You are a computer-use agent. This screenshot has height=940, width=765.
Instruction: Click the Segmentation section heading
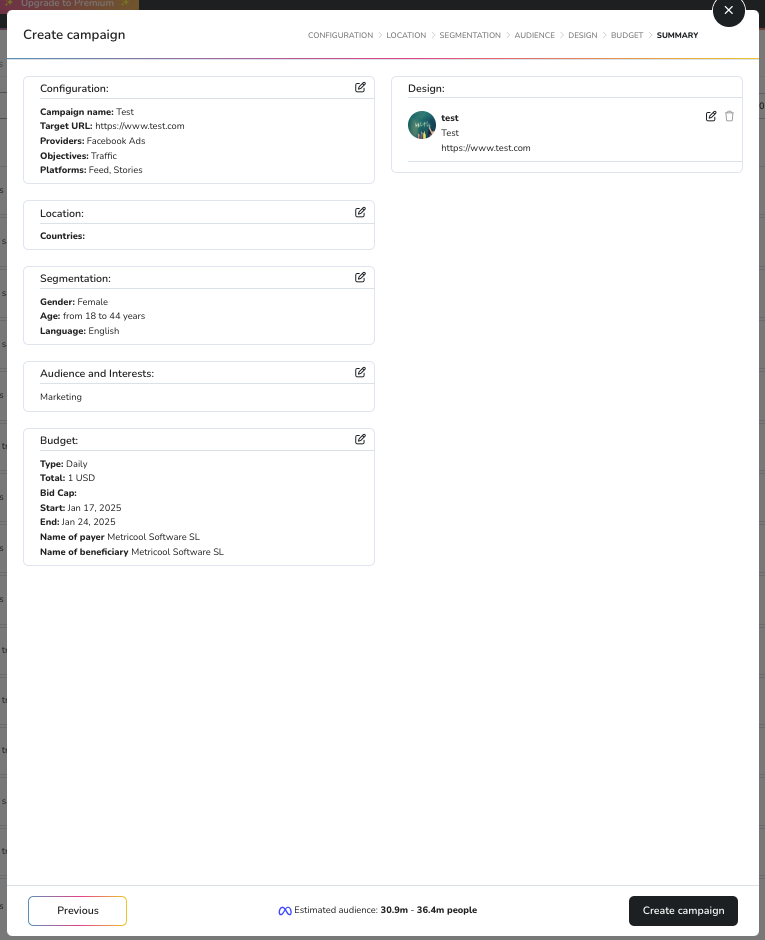pyautogui.click(x=76, y=279)
